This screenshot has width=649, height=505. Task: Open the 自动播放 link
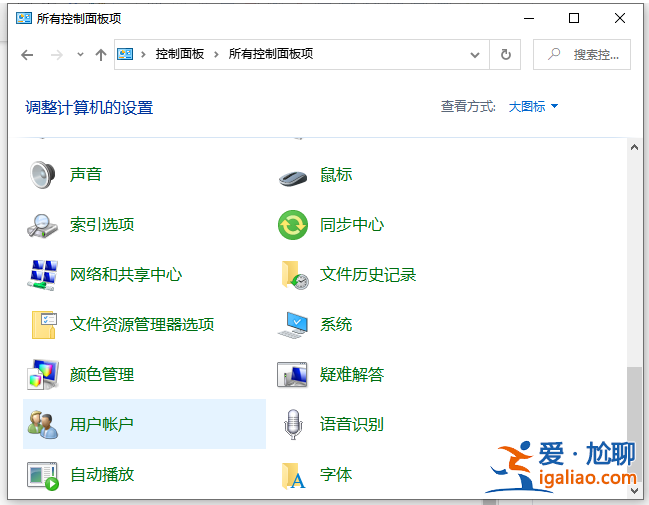(102, 474)
